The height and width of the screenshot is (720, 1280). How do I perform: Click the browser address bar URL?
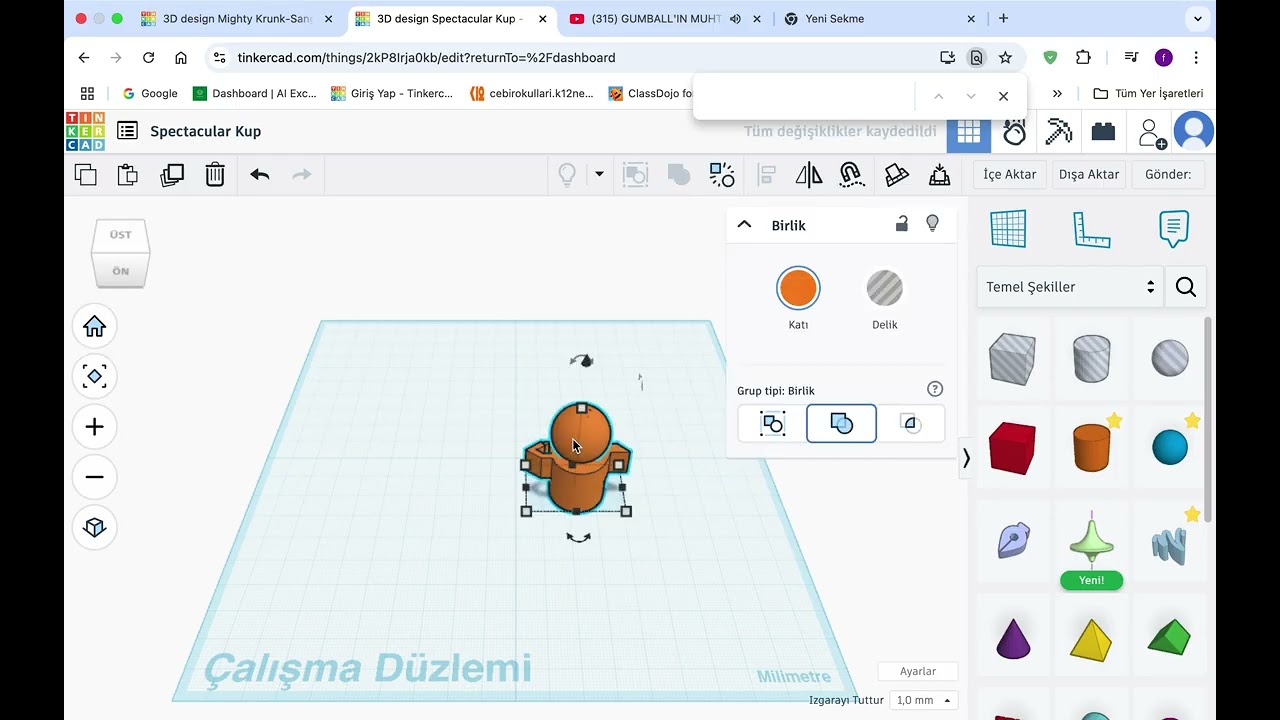coord(426,58)
